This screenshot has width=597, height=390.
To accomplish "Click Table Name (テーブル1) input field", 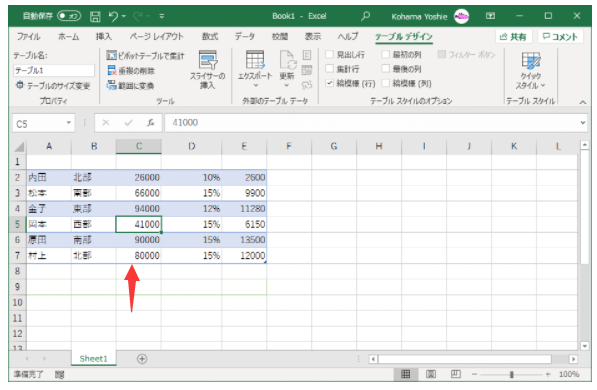I will [x=54, y=70].
